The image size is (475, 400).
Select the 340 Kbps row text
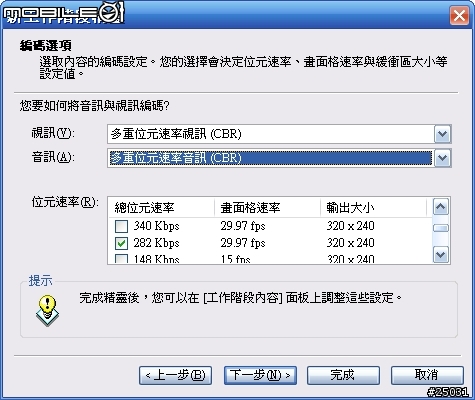[156, 226]
